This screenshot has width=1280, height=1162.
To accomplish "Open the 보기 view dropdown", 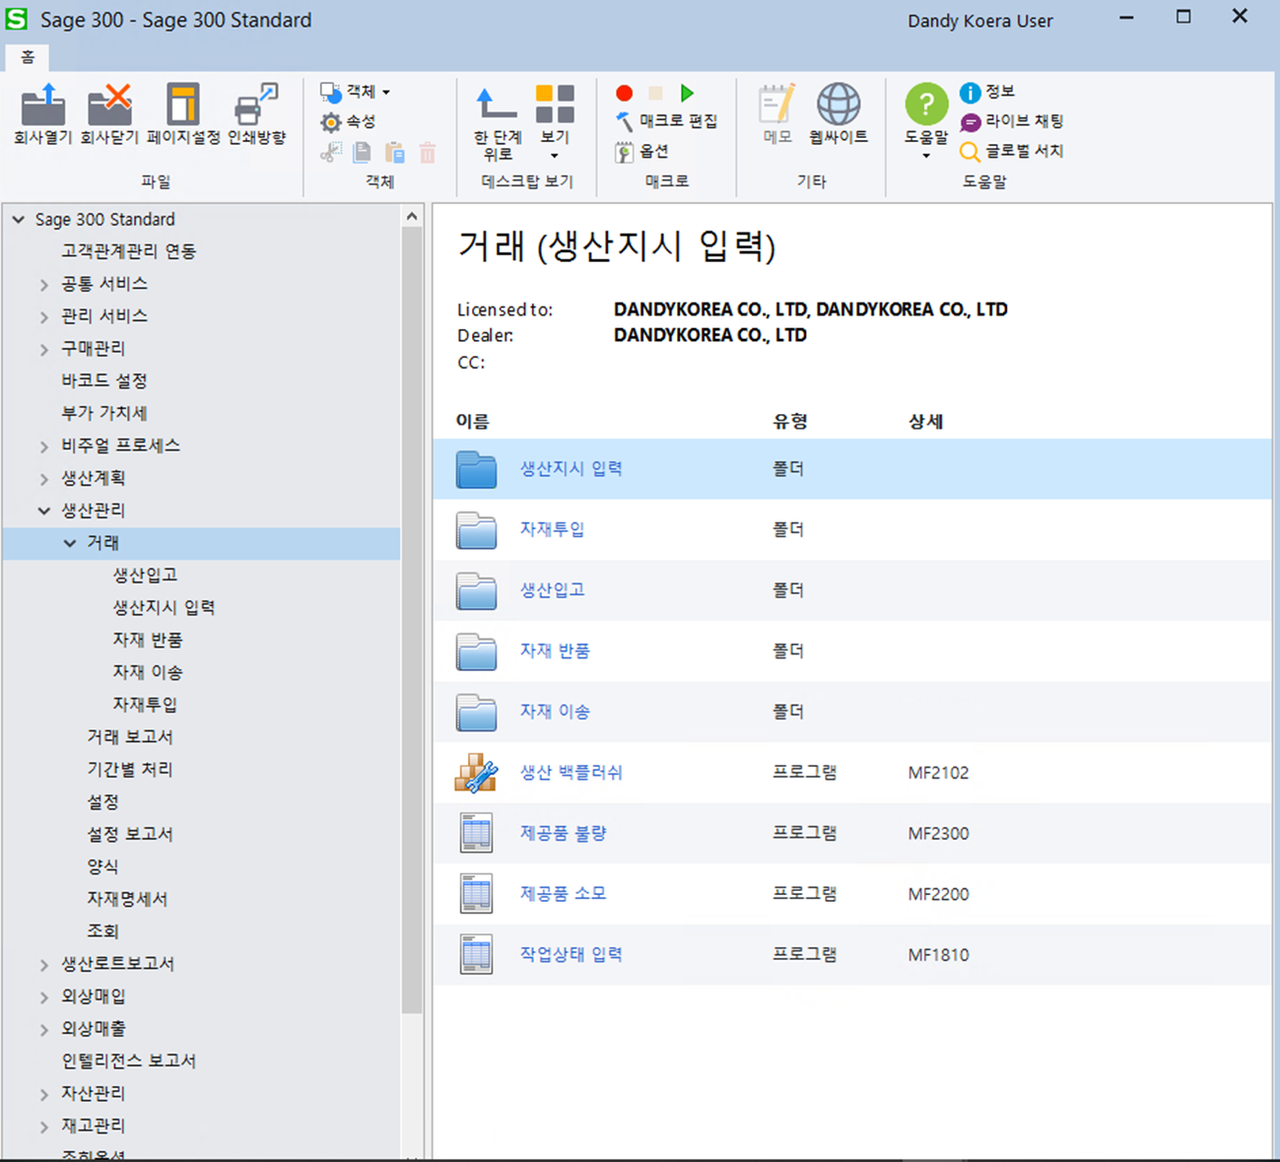I will click(x=554, y=121).
